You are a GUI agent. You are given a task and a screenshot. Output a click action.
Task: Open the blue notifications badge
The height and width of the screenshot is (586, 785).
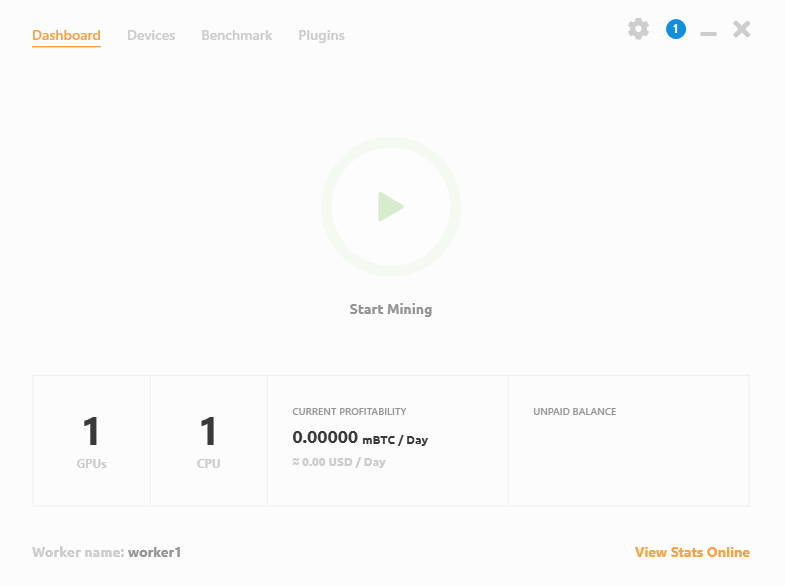(676, 29)
